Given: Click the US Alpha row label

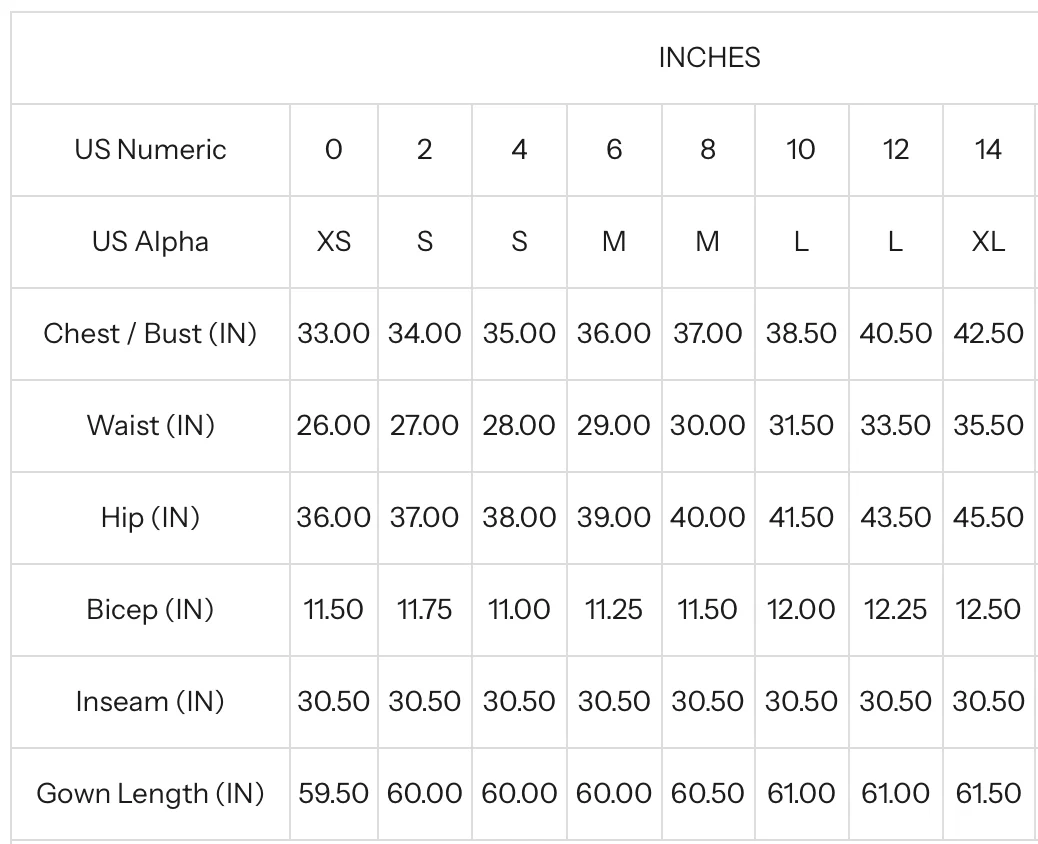Looking at the screenshot, I should tap(150, 242).
